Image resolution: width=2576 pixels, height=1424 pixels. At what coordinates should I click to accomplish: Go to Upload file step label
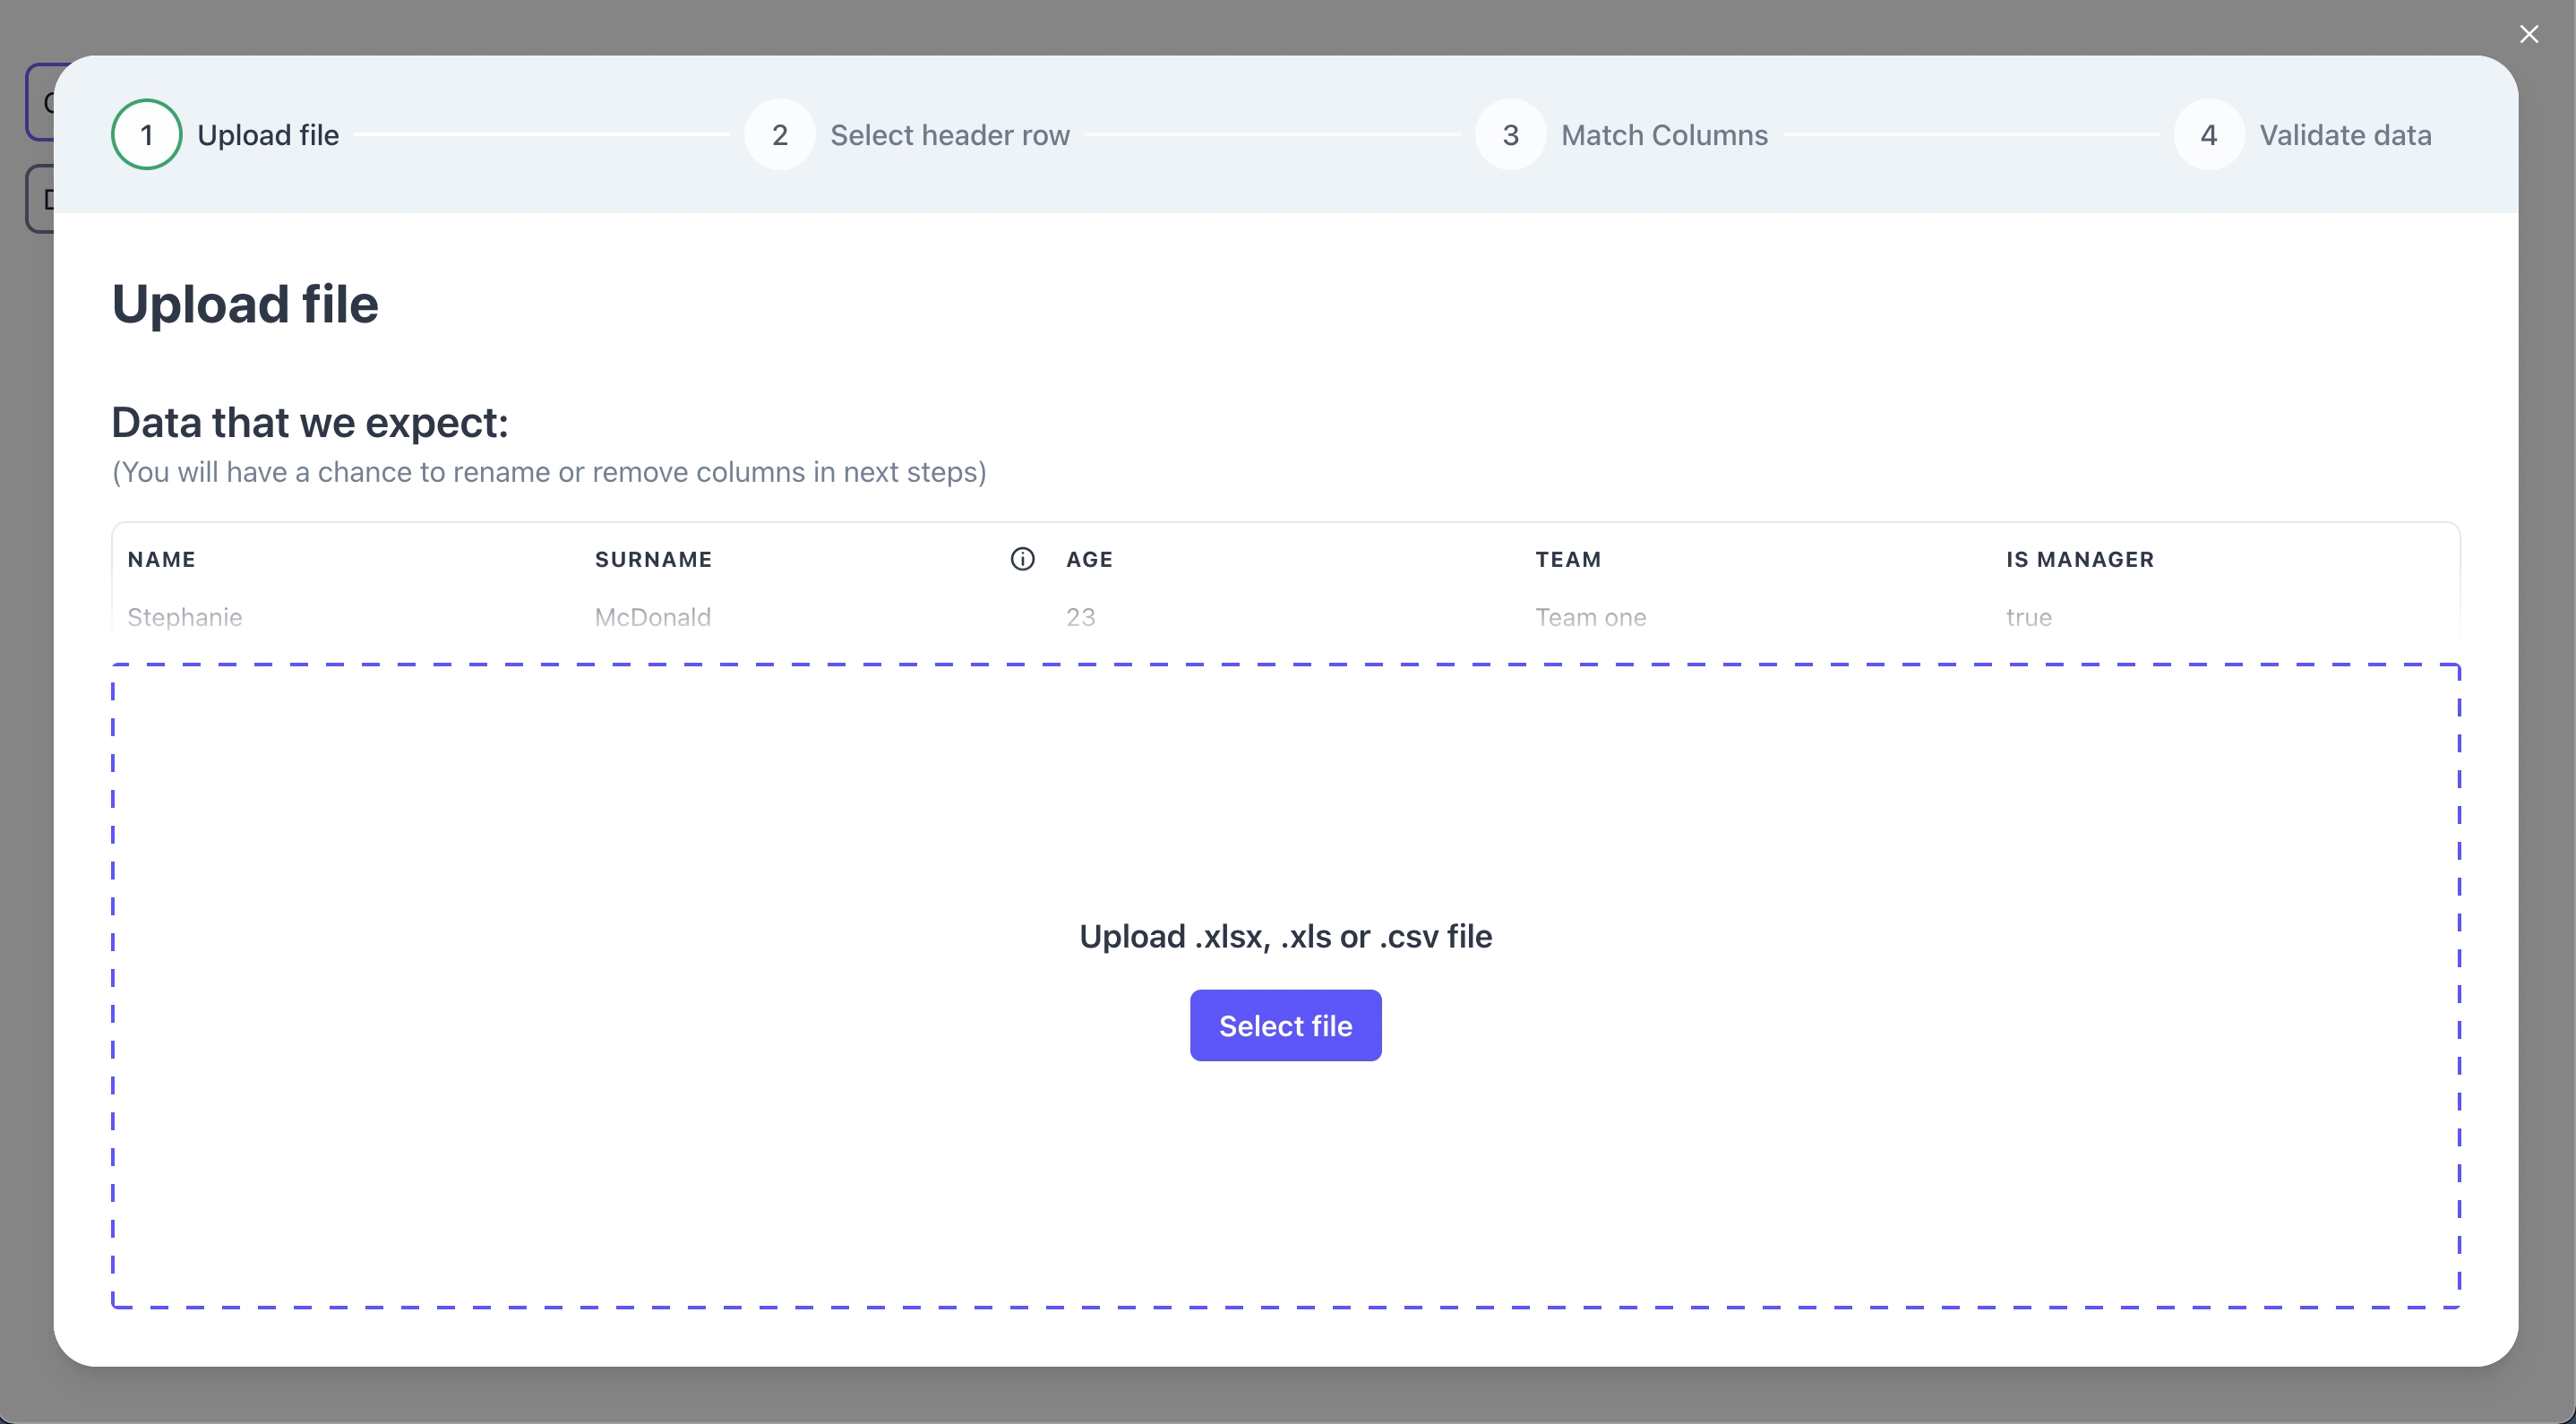(268, 135)
